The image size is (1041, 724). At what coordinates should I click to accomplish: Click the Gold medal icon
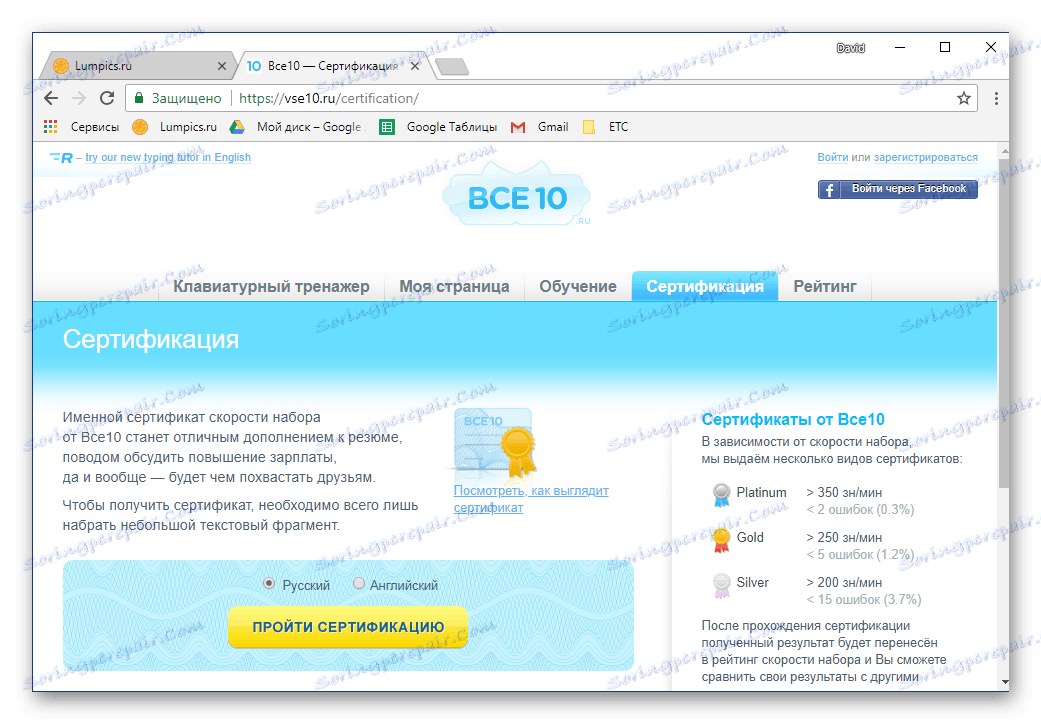(721, 540)
